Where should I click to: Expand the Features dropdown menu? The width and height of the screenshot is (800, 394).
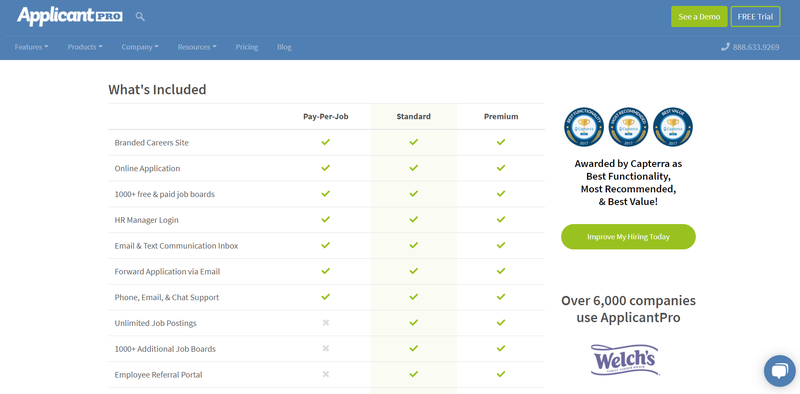click(32, 47)
